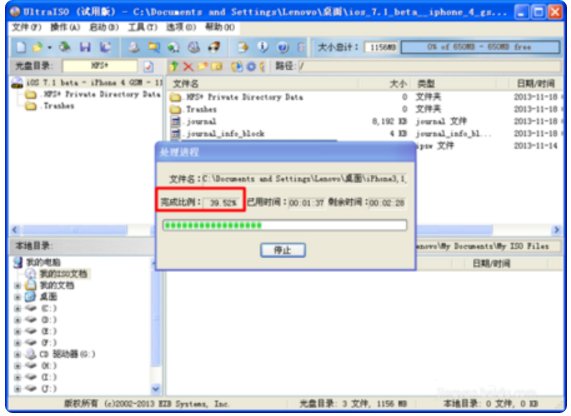Click the disc-with-arrow icon before the gear
Image resolution: width=571 pixels, height=416 pixels.
(x=237, y=66)
